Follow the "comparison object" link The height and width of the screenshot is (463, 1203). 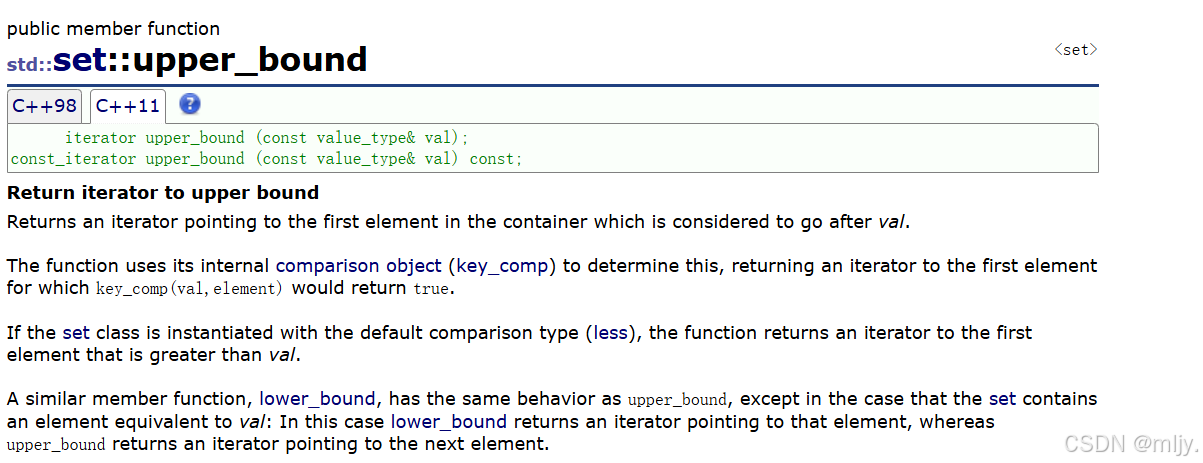tap(358, 266)
